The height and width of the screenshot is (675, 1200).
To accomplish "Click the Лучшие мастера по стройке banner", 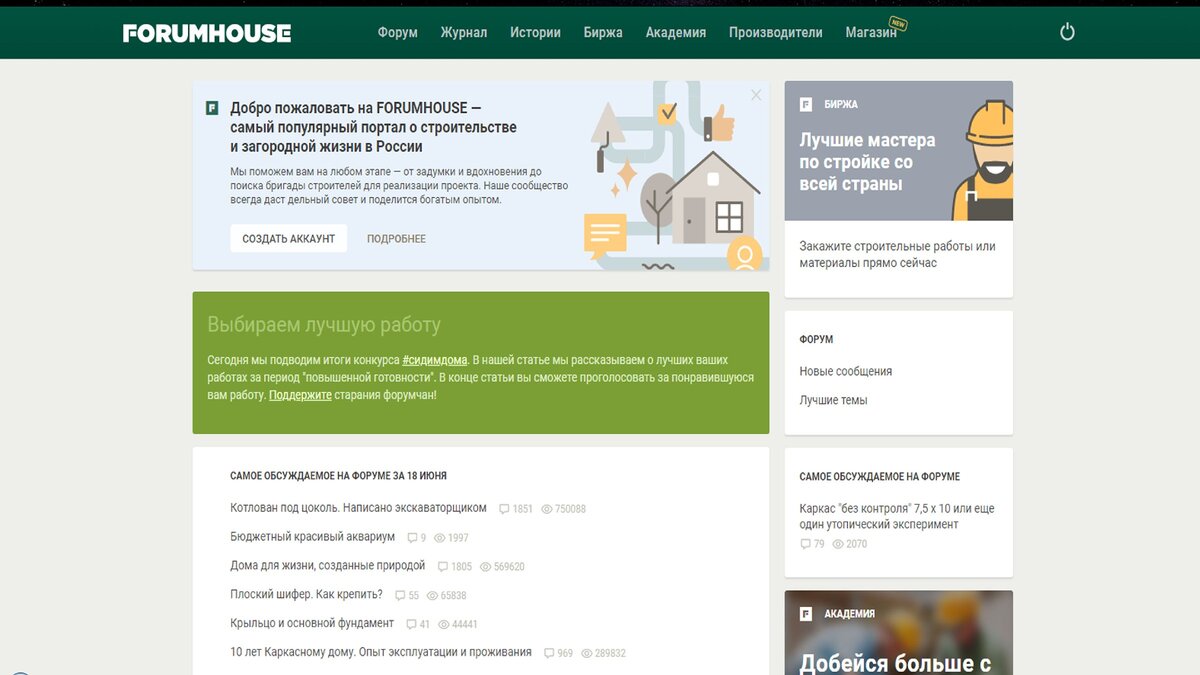I will [898, 151].
